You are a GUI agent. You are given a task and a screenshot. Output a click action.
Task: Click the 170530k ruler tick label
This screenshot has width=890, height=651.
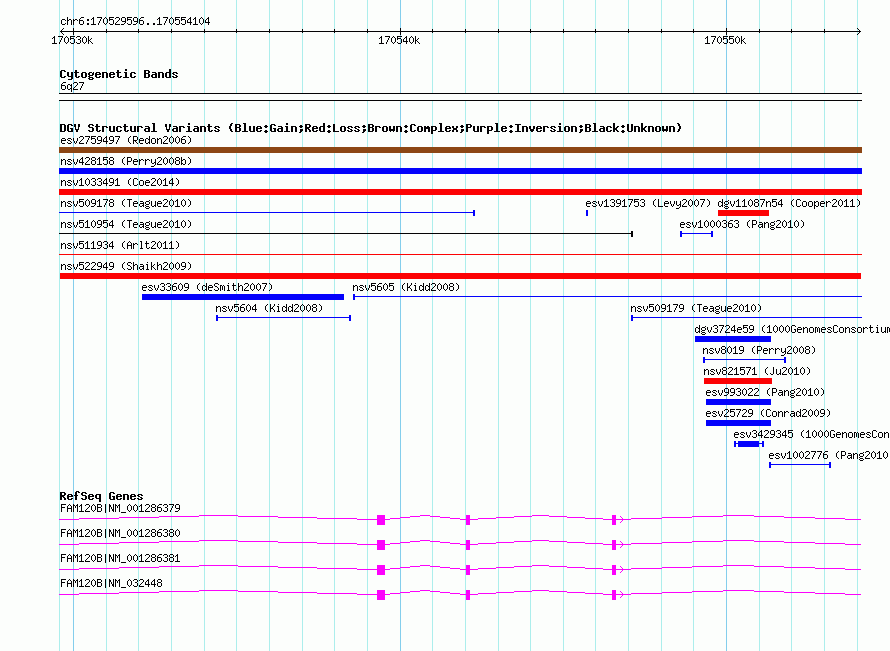pyautogui.click(x=72, y=40)
